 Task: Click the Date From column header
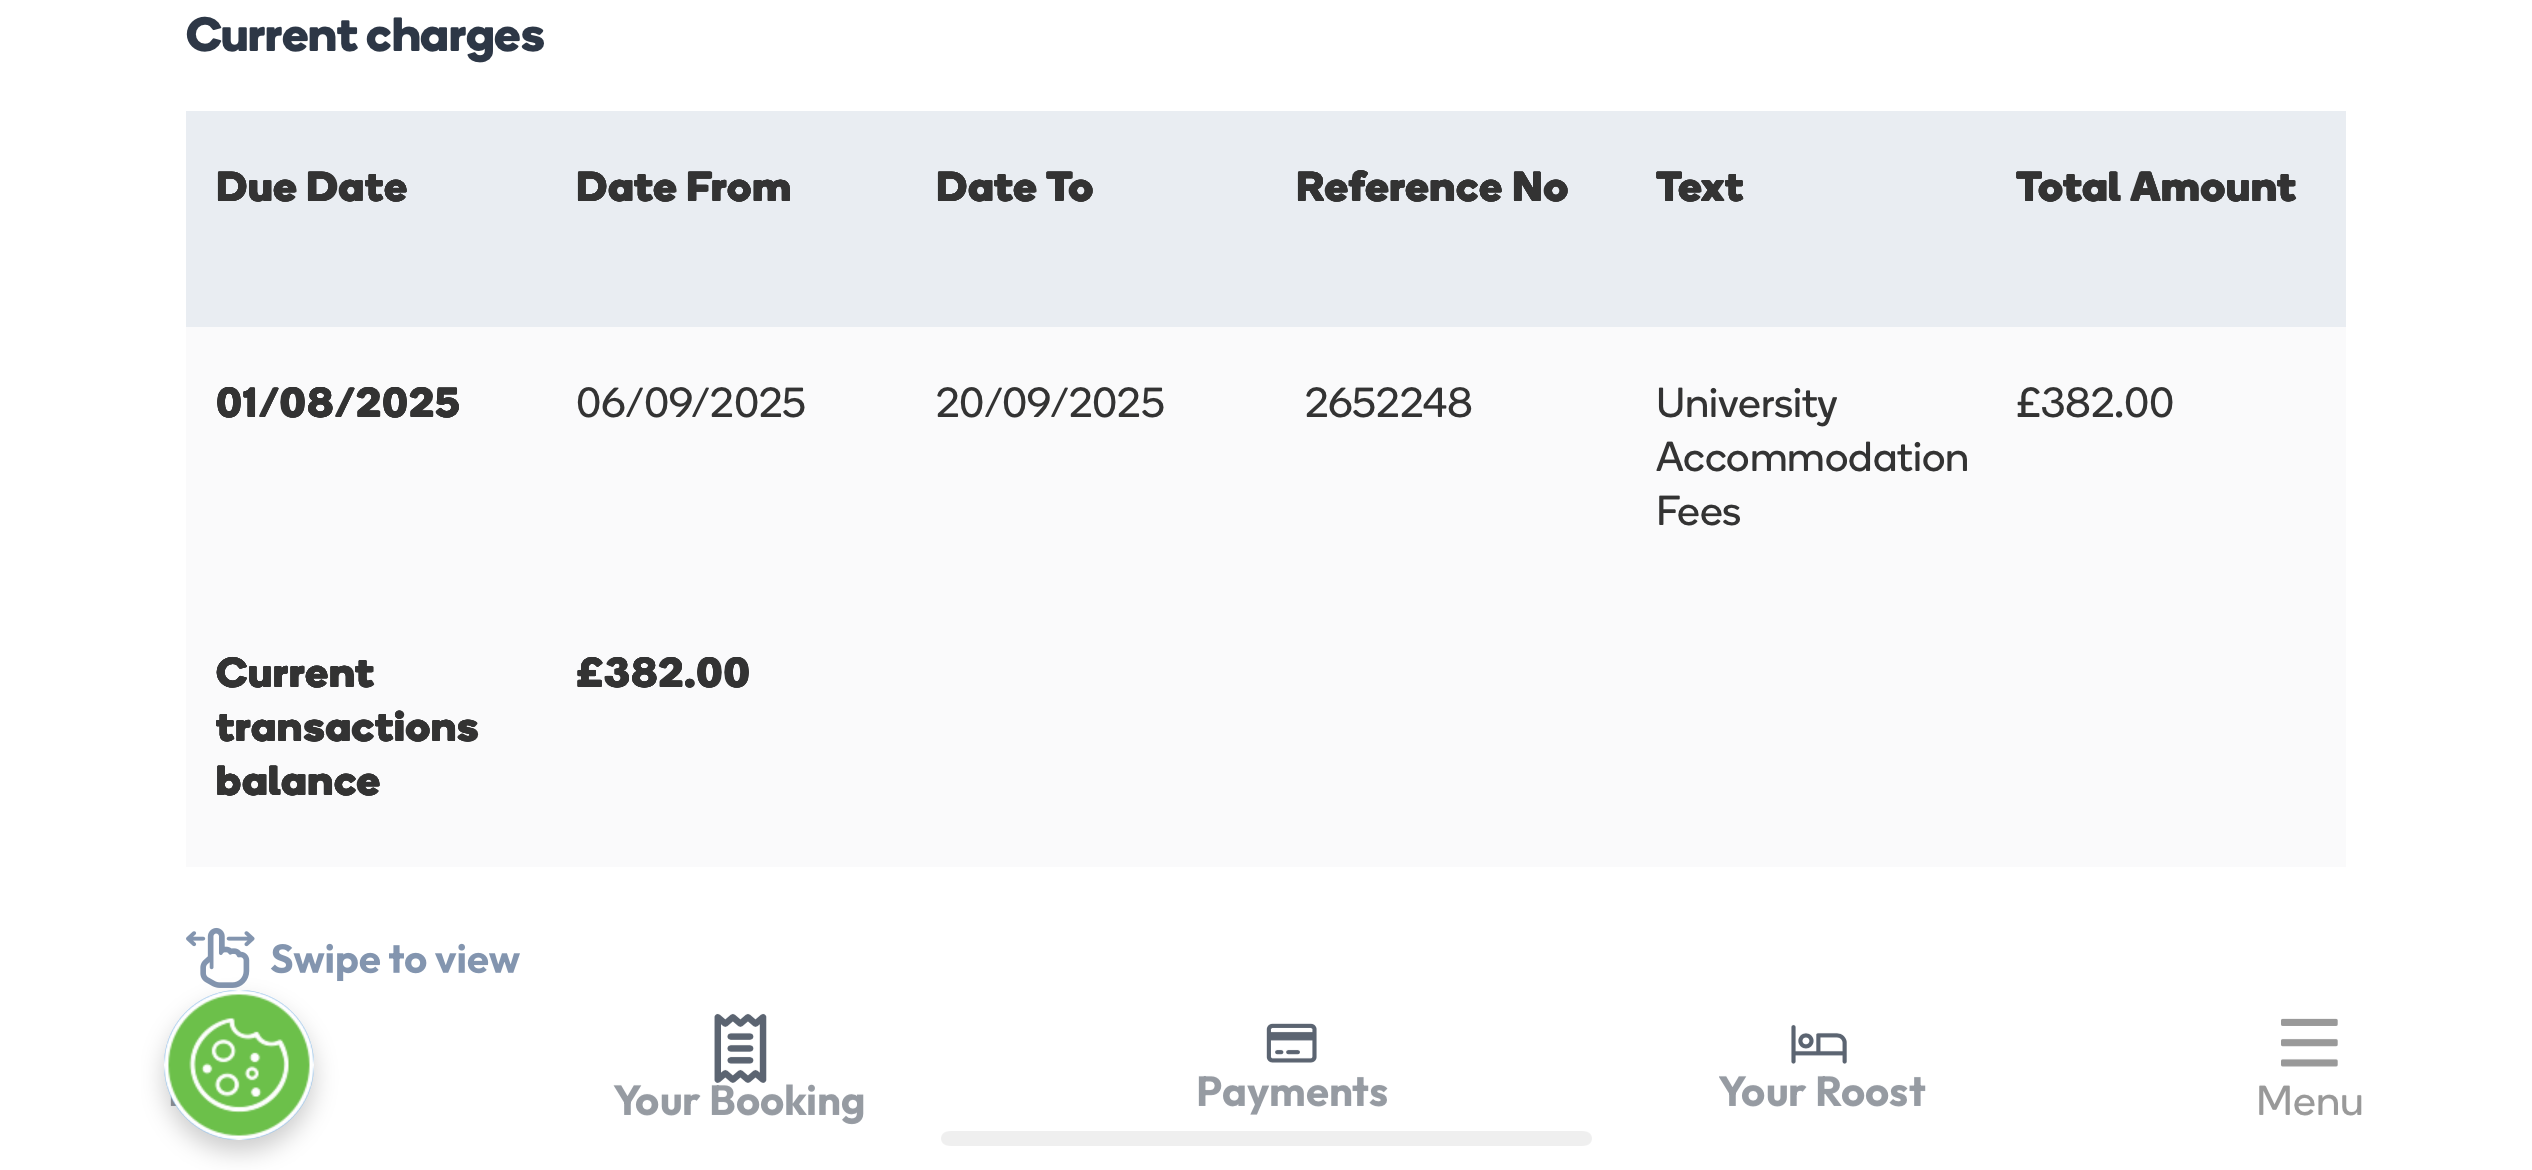[x=684, y=187]
